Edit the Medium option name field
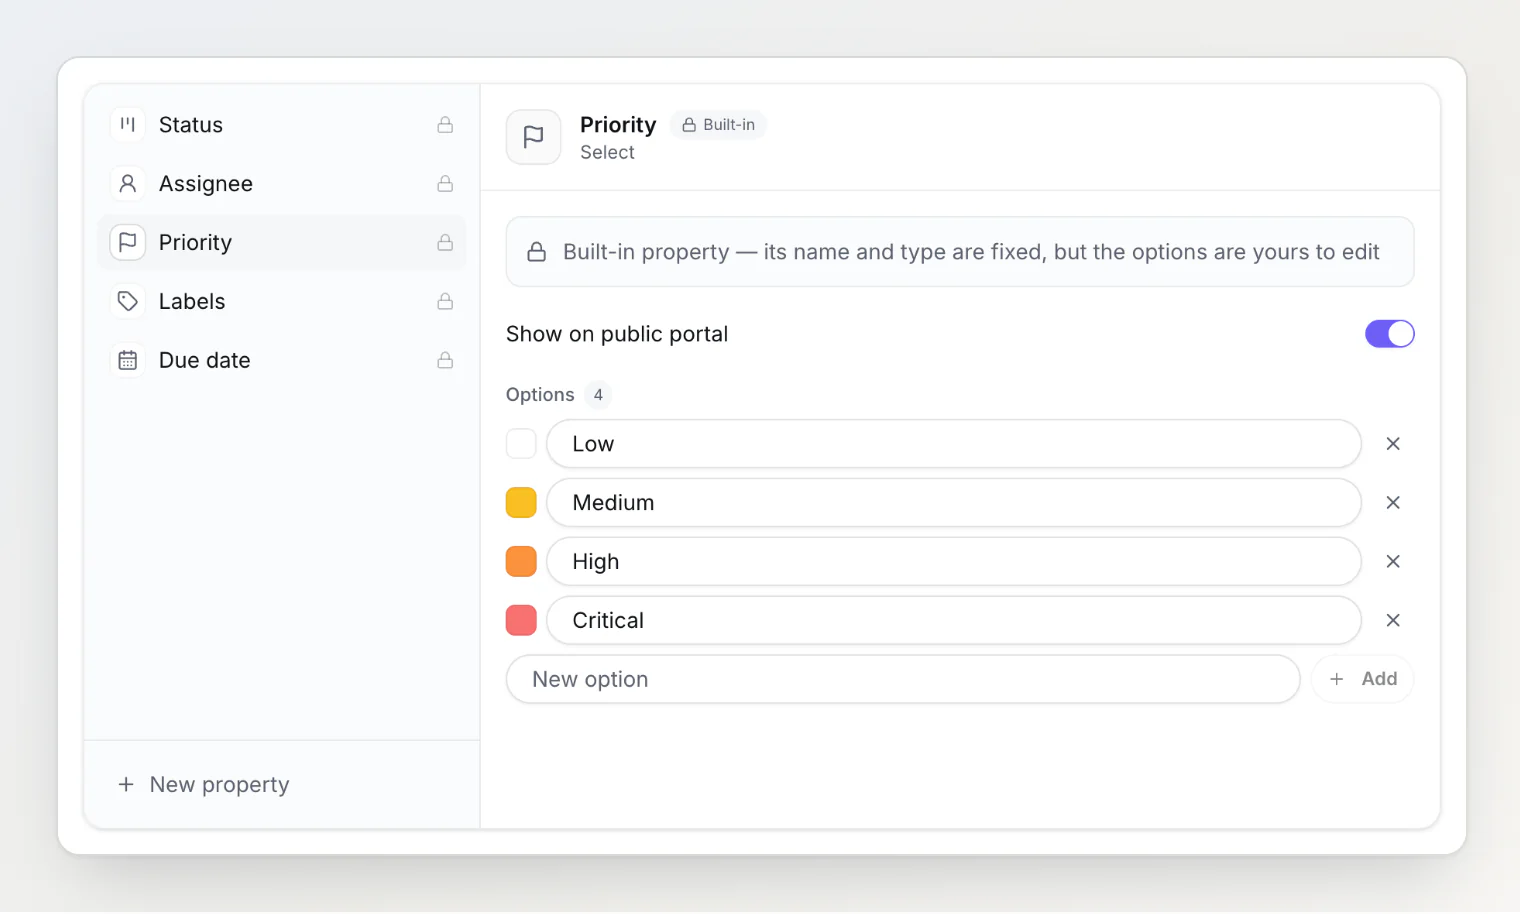This screenshot has height=914, width=1520. 954,503
